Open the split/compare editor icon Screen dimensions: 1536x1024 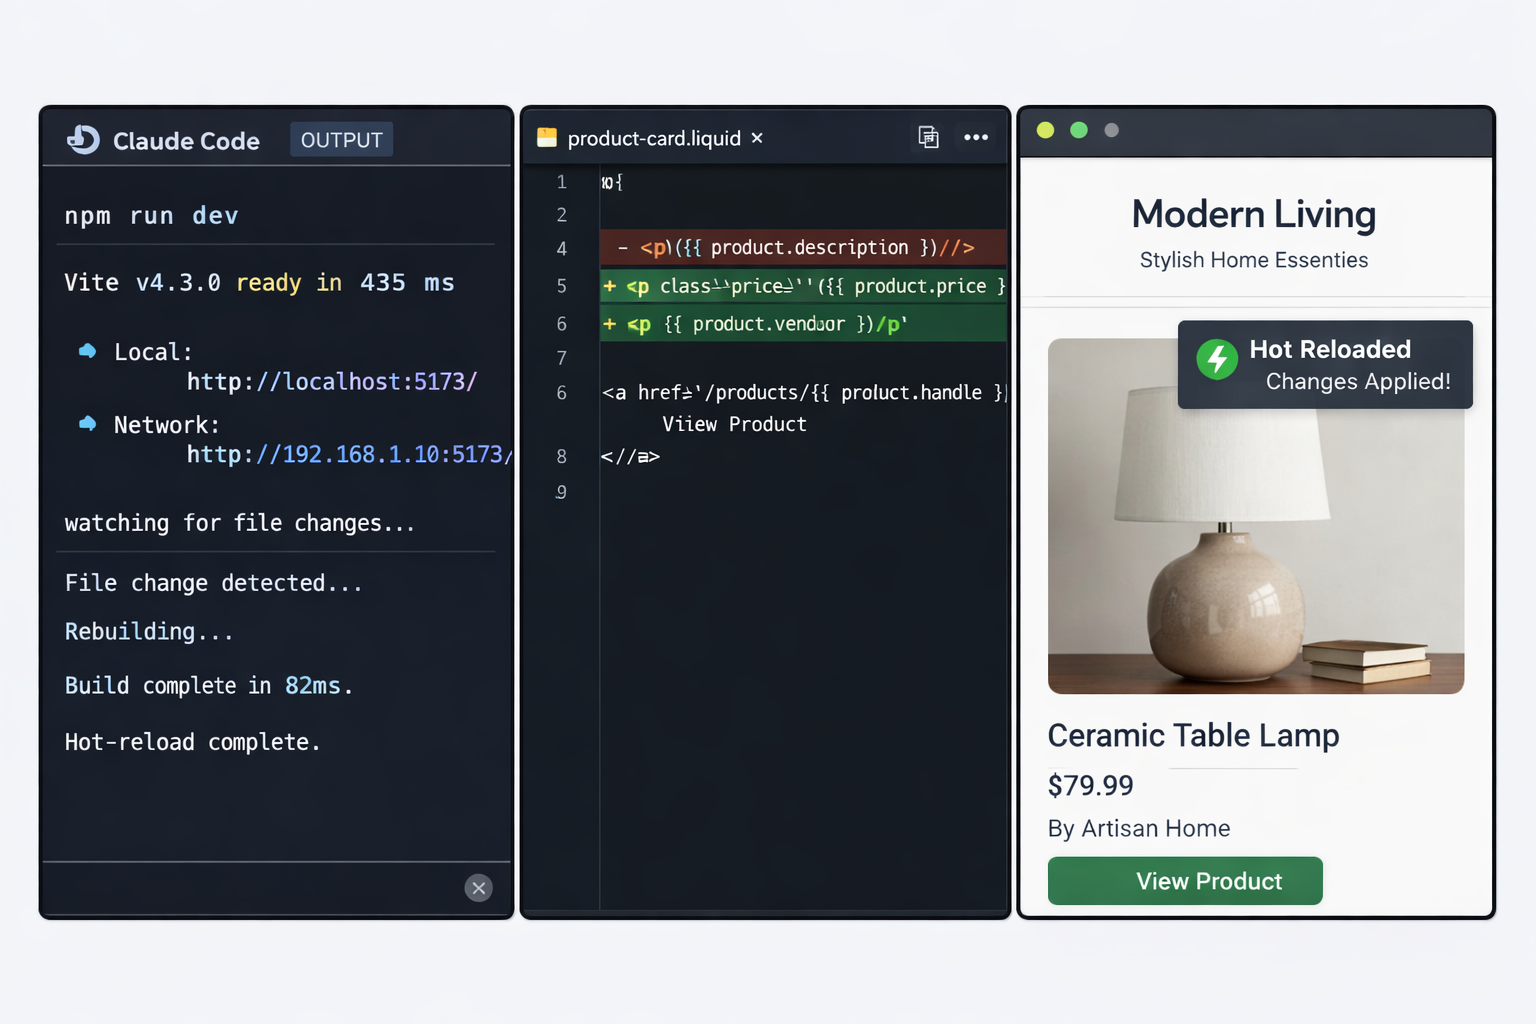928,137
